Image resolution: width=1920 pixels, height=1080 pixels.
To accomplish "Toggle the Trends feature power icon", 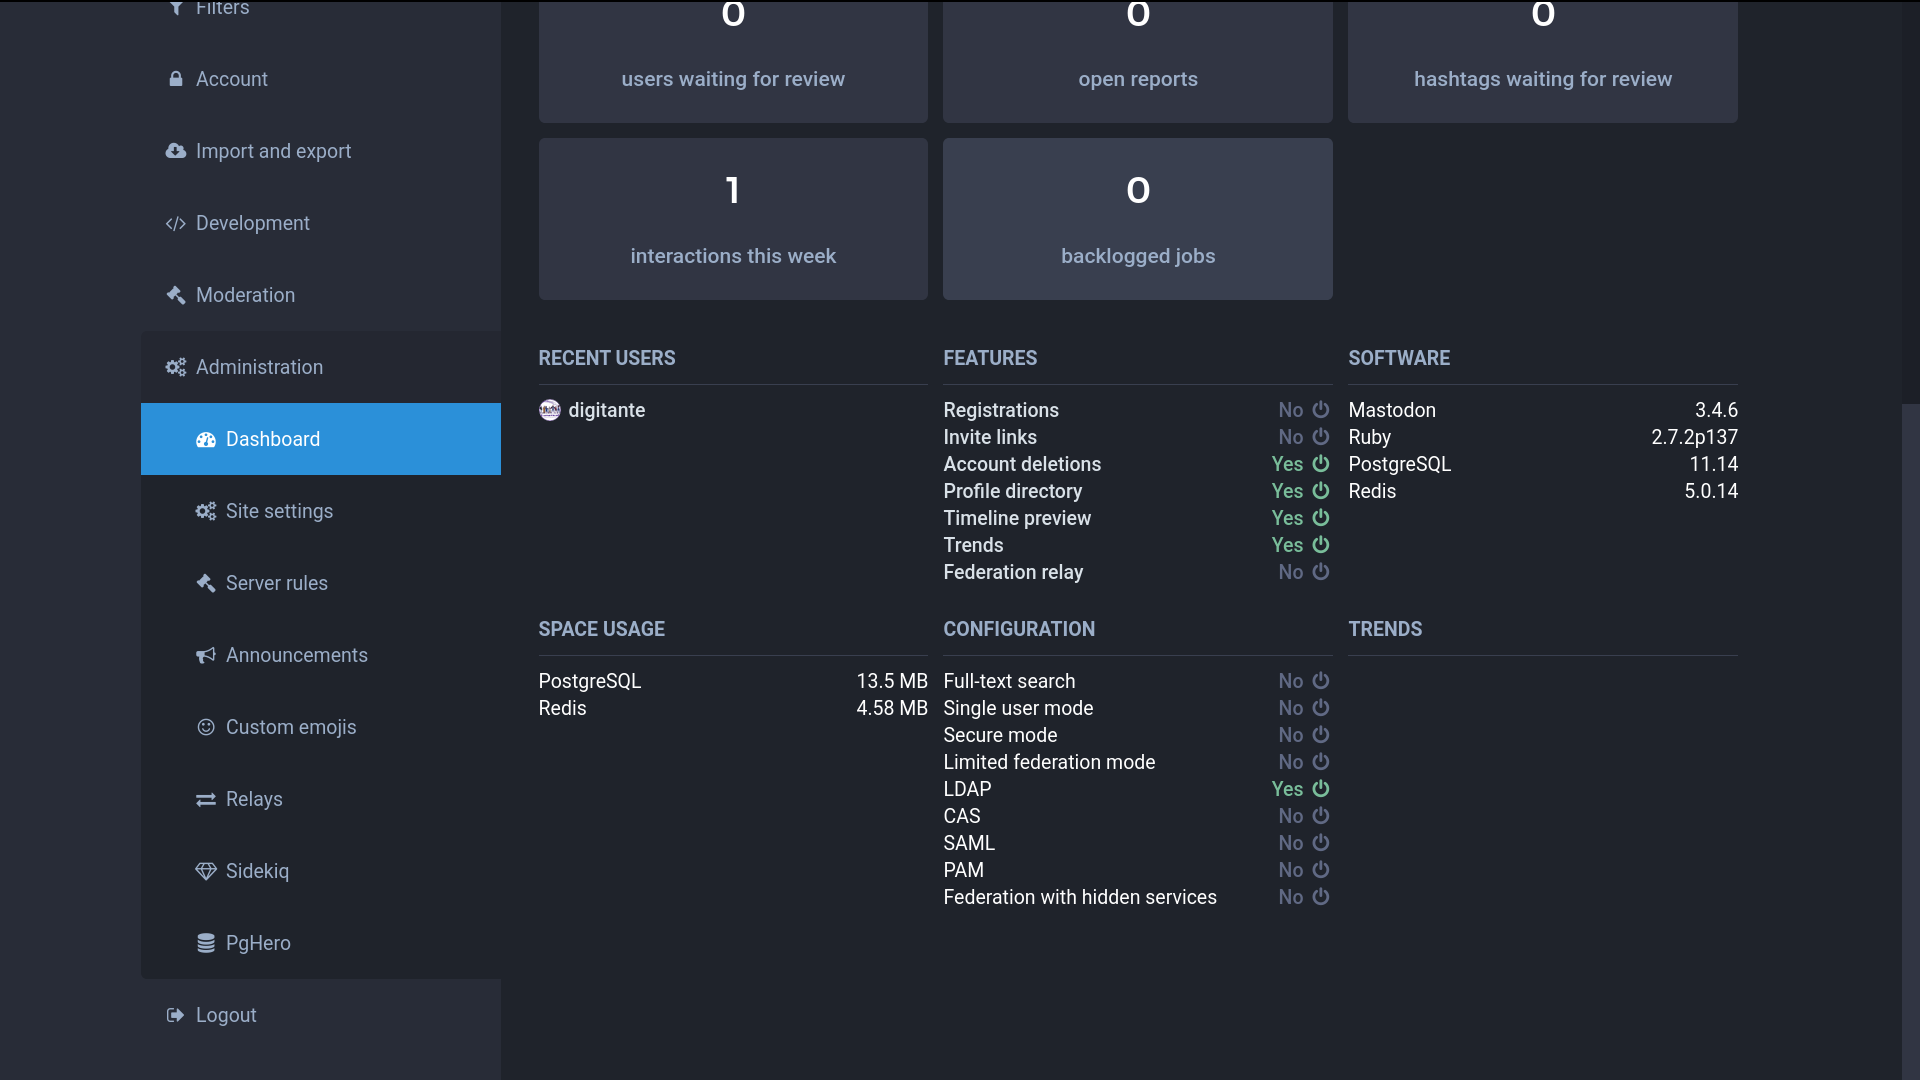I will pos(1321,545).
